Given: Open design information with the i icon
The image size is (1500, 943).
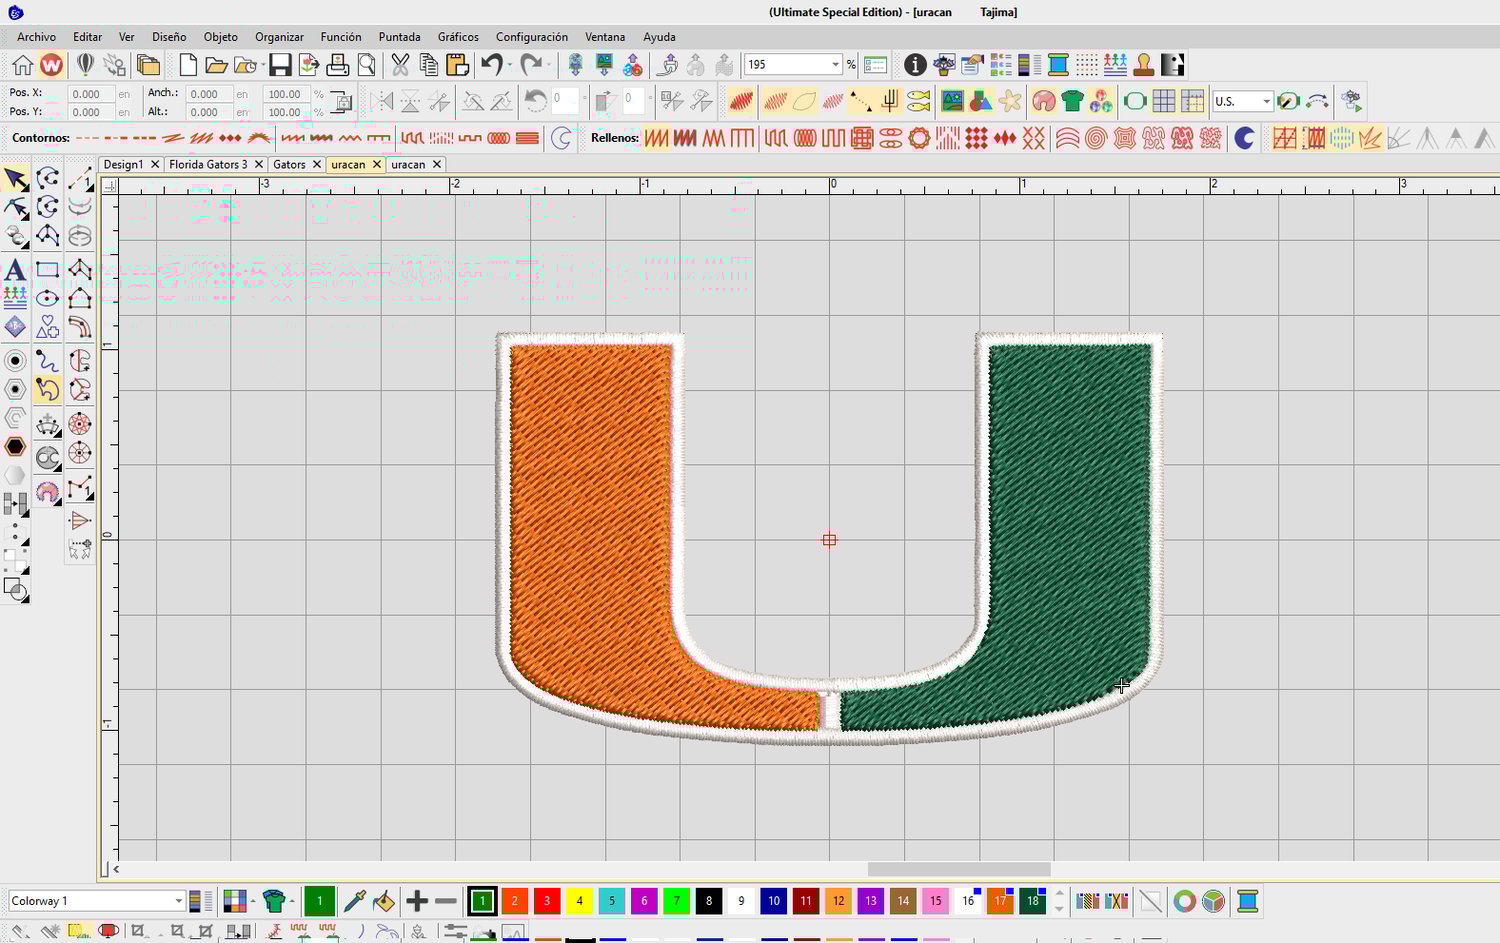Looking at the screenshot, I should pos(915,65).
